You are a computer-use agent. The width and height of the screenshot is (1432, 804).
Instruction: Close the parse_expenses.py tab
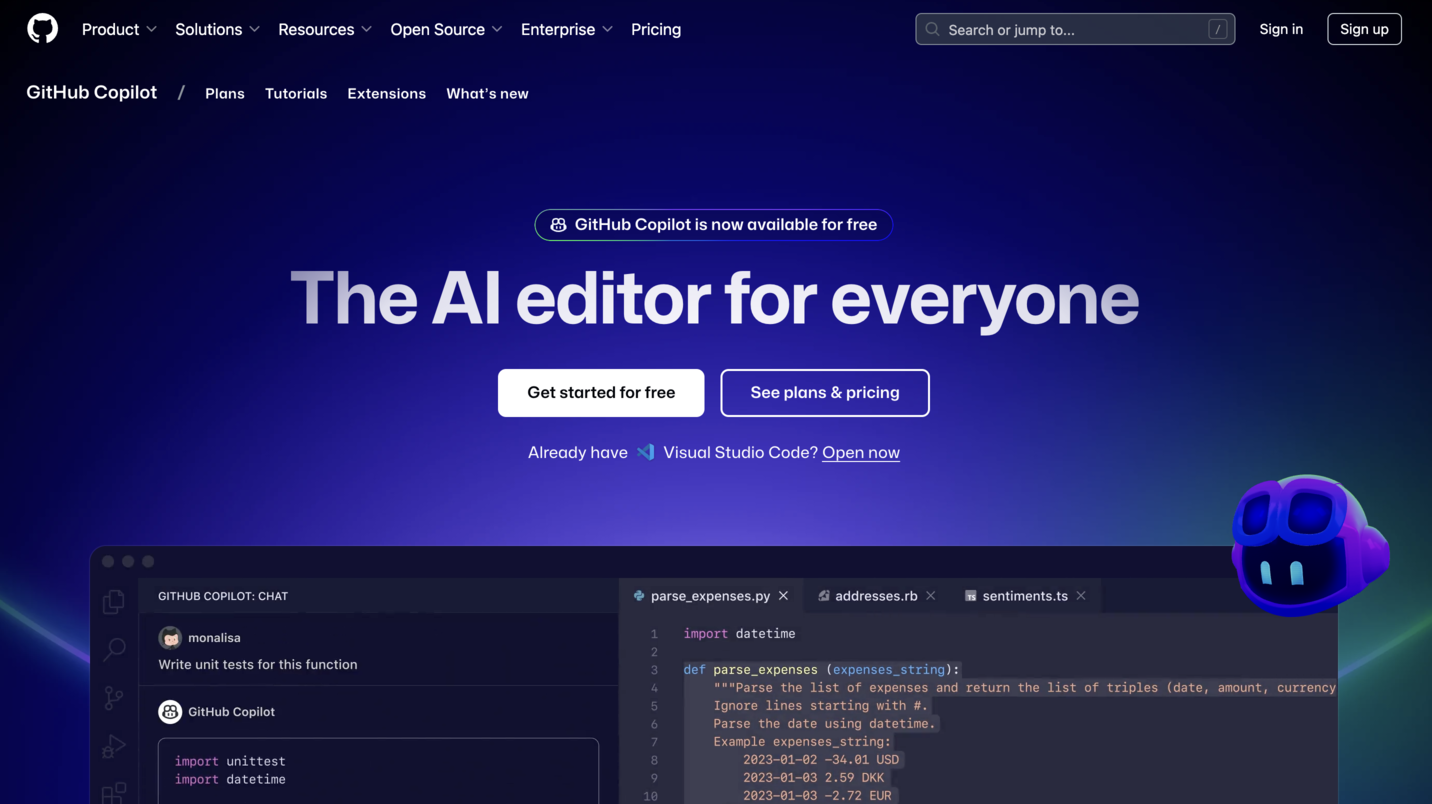coord(784,596)
